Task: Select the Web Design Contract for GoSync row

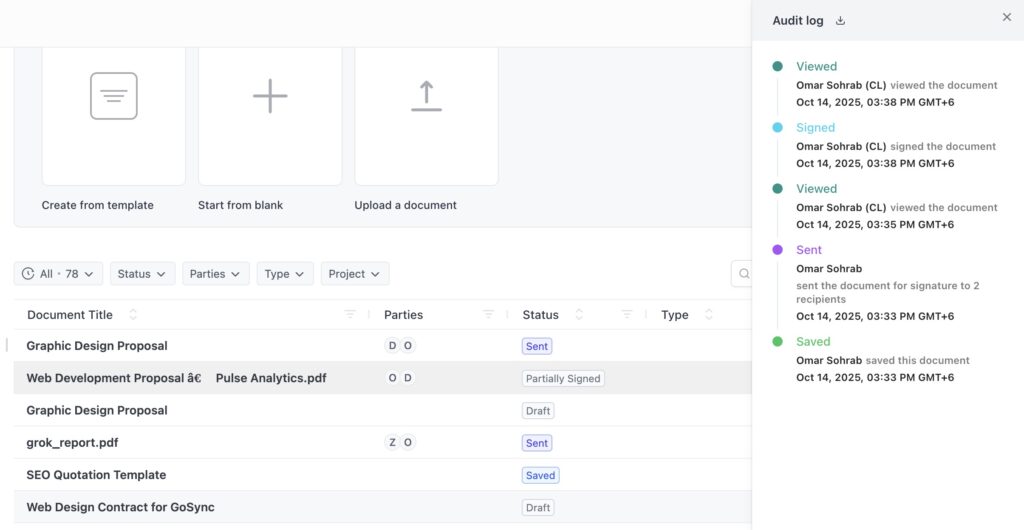Action: point(120,507)
